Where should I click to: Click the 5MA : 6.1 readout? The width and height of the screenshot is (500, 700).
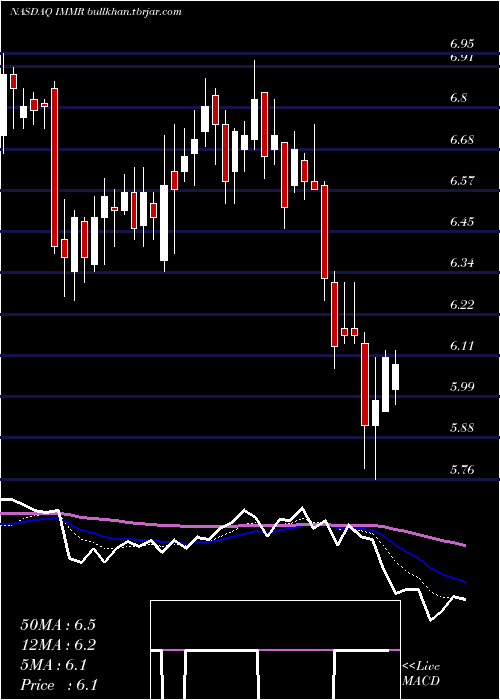pos(53,665)
